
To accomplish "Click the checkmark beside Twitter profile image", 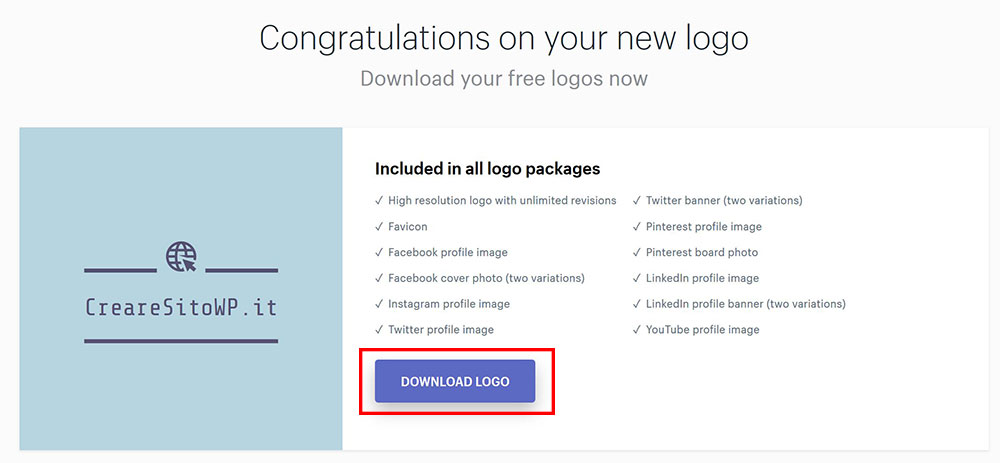I will point(378,330).
